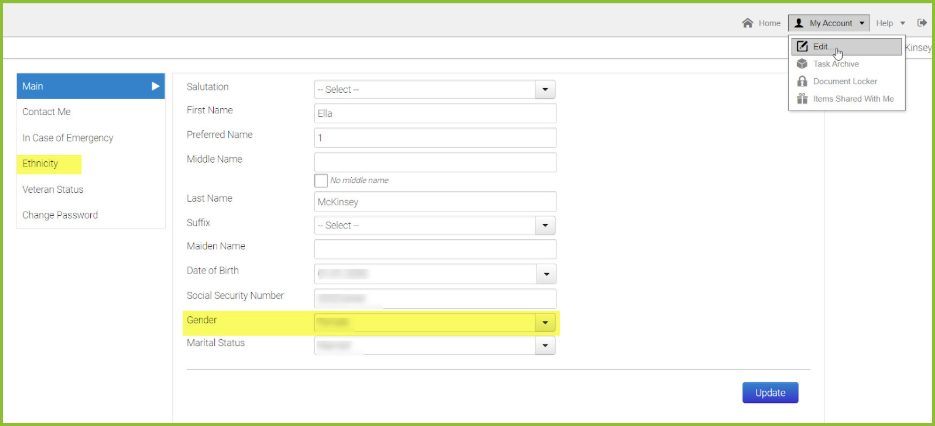Click the "No middle name" italic text
The image size is (935, 426).
pyautogui.click(x=360, y=180)
